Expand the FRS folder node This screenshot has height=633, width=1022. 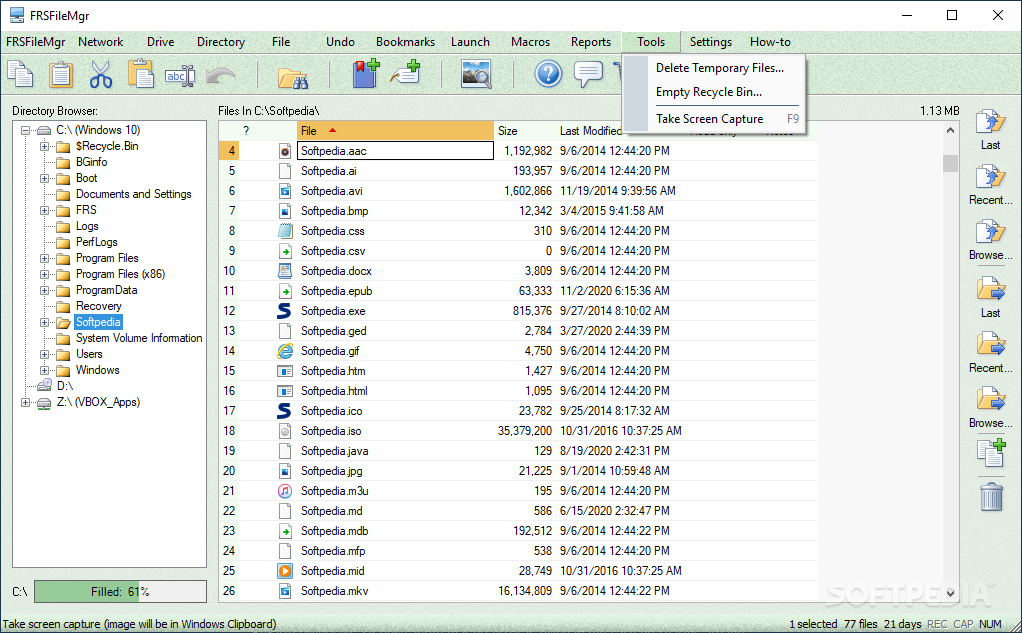pos(44,210)
